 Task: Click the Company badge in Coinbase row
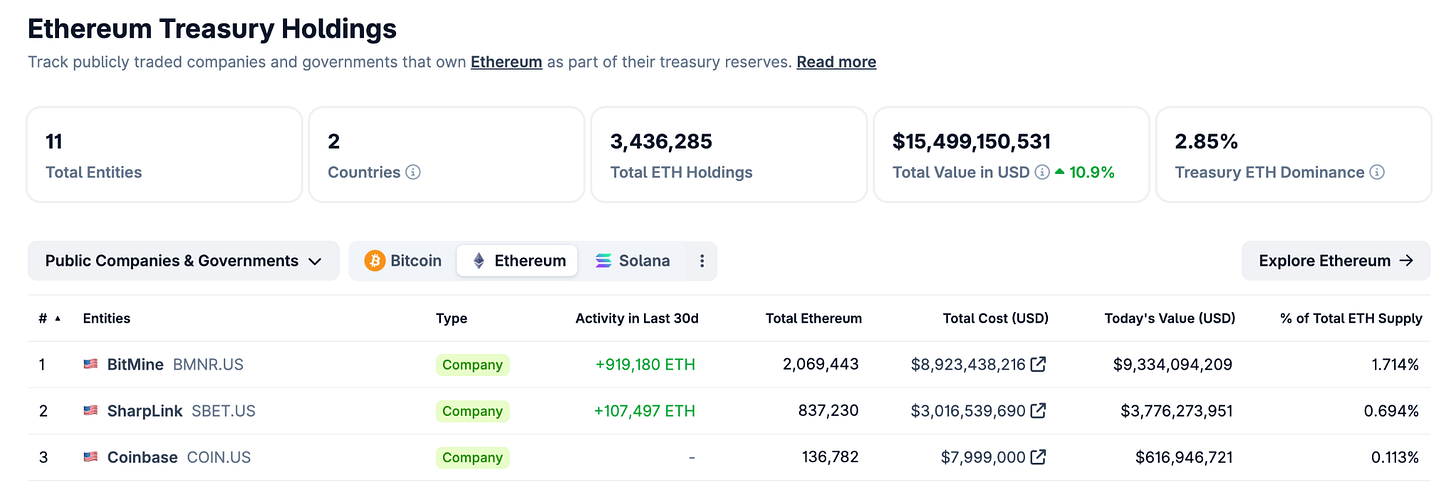[472, 457]
